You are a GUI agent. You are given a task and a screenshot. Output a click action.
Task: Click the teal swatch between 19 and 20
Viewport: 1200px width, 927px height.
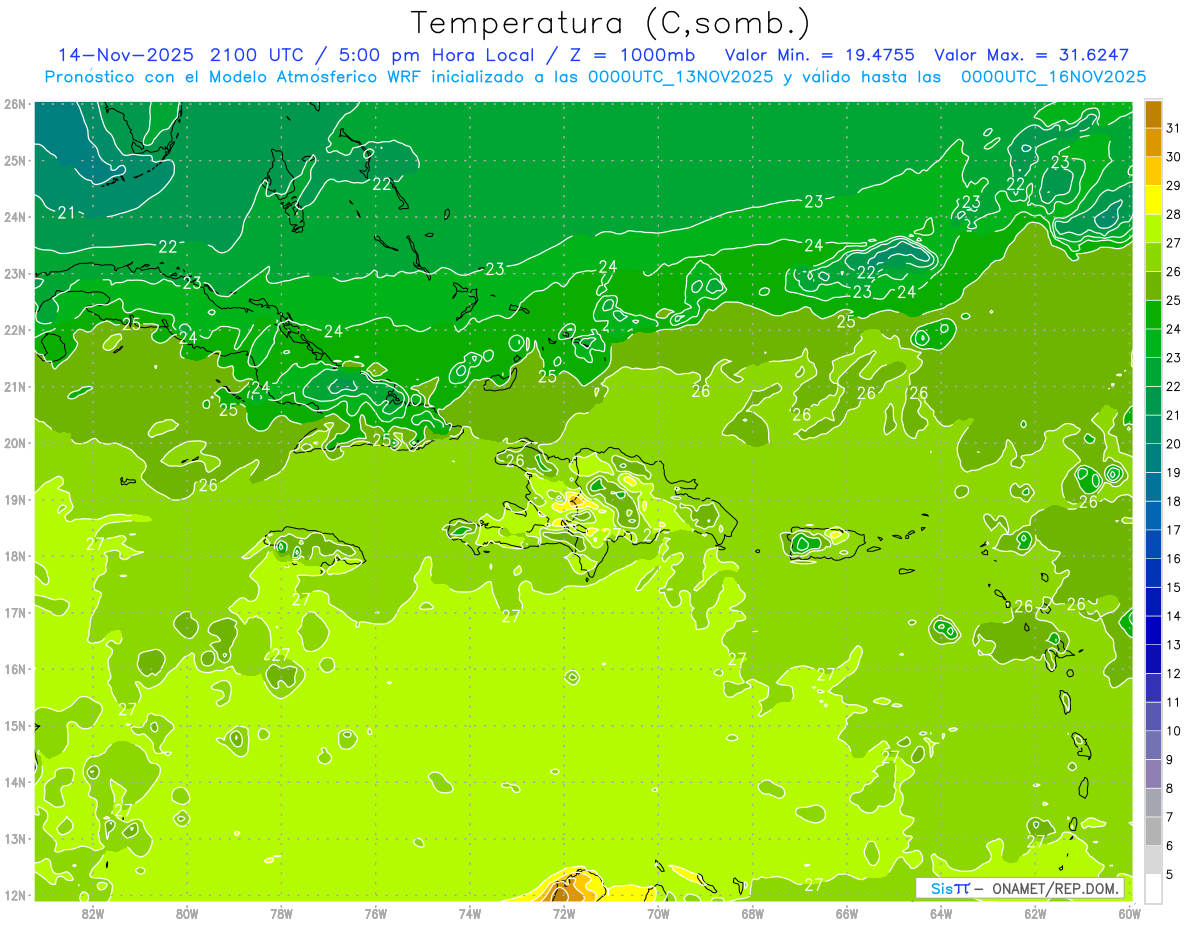click(x=1154, y=458)
